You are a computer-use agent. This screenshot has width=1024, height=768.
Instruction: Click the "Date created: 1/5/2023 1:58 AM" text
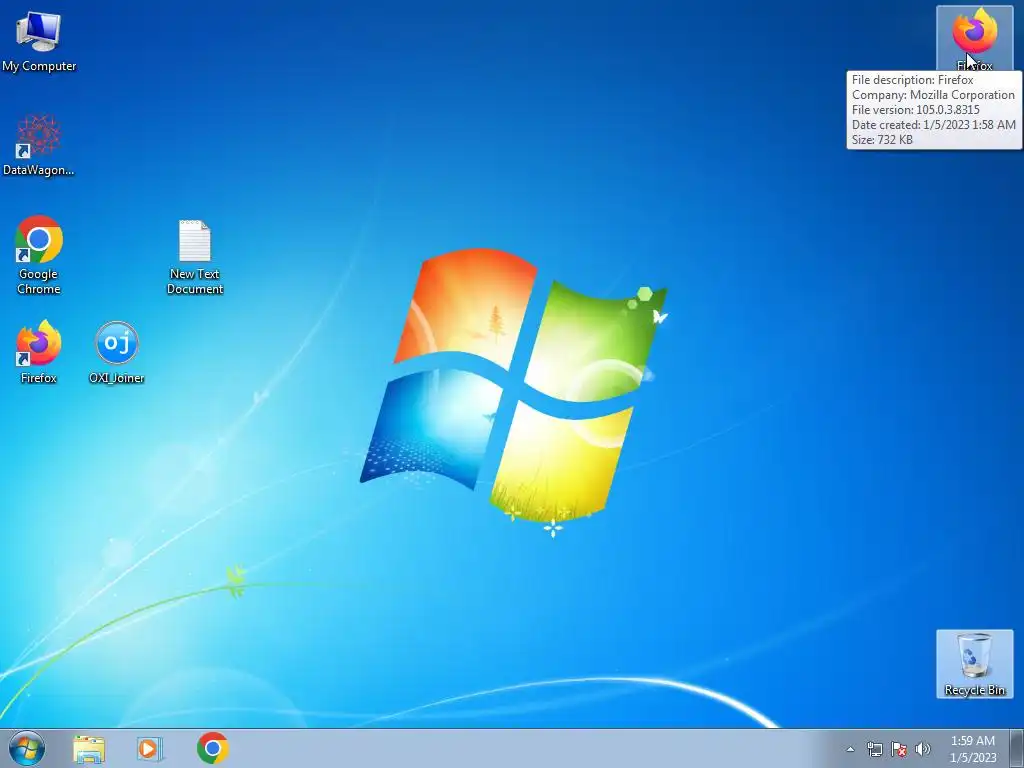[x=934, y=125]
